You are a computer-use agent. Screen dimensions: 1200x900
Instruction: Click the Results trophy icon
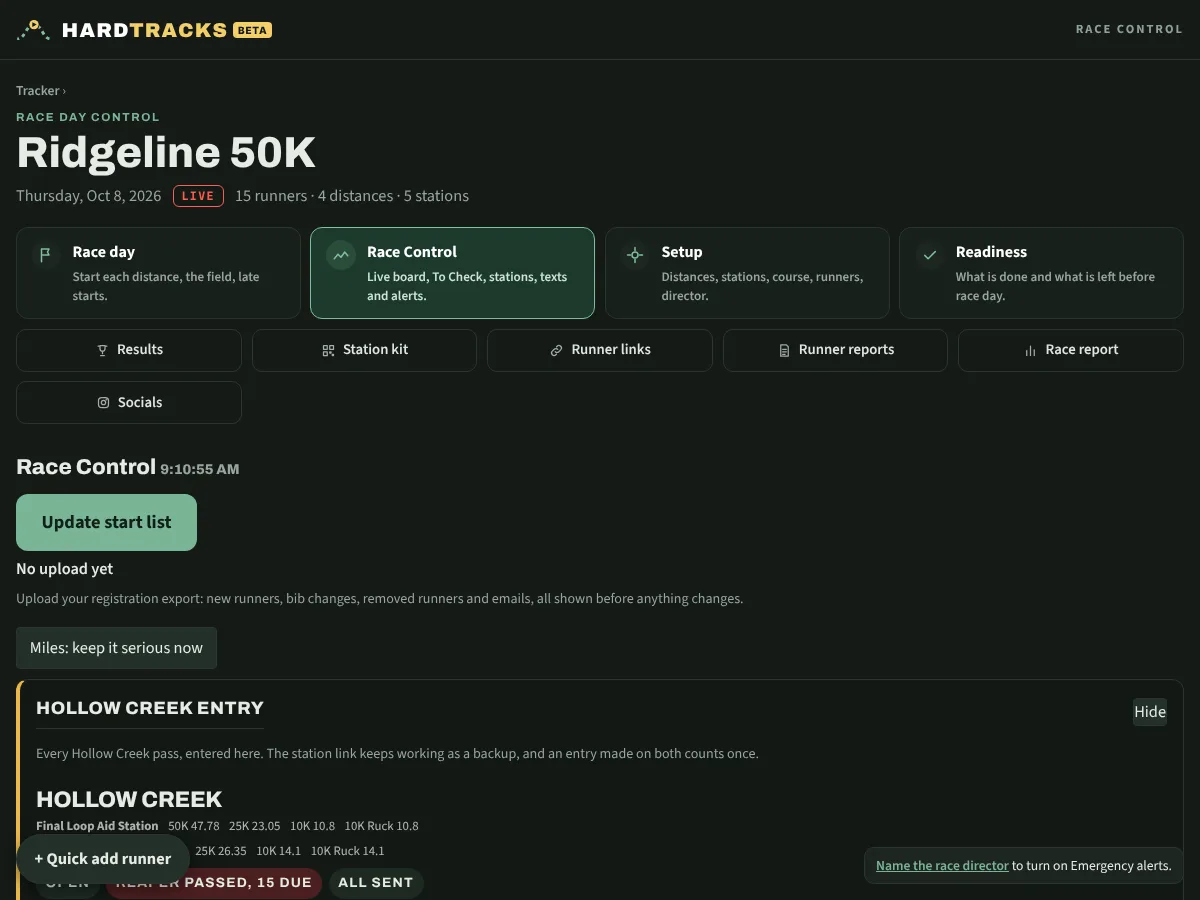tap(102, 350)
